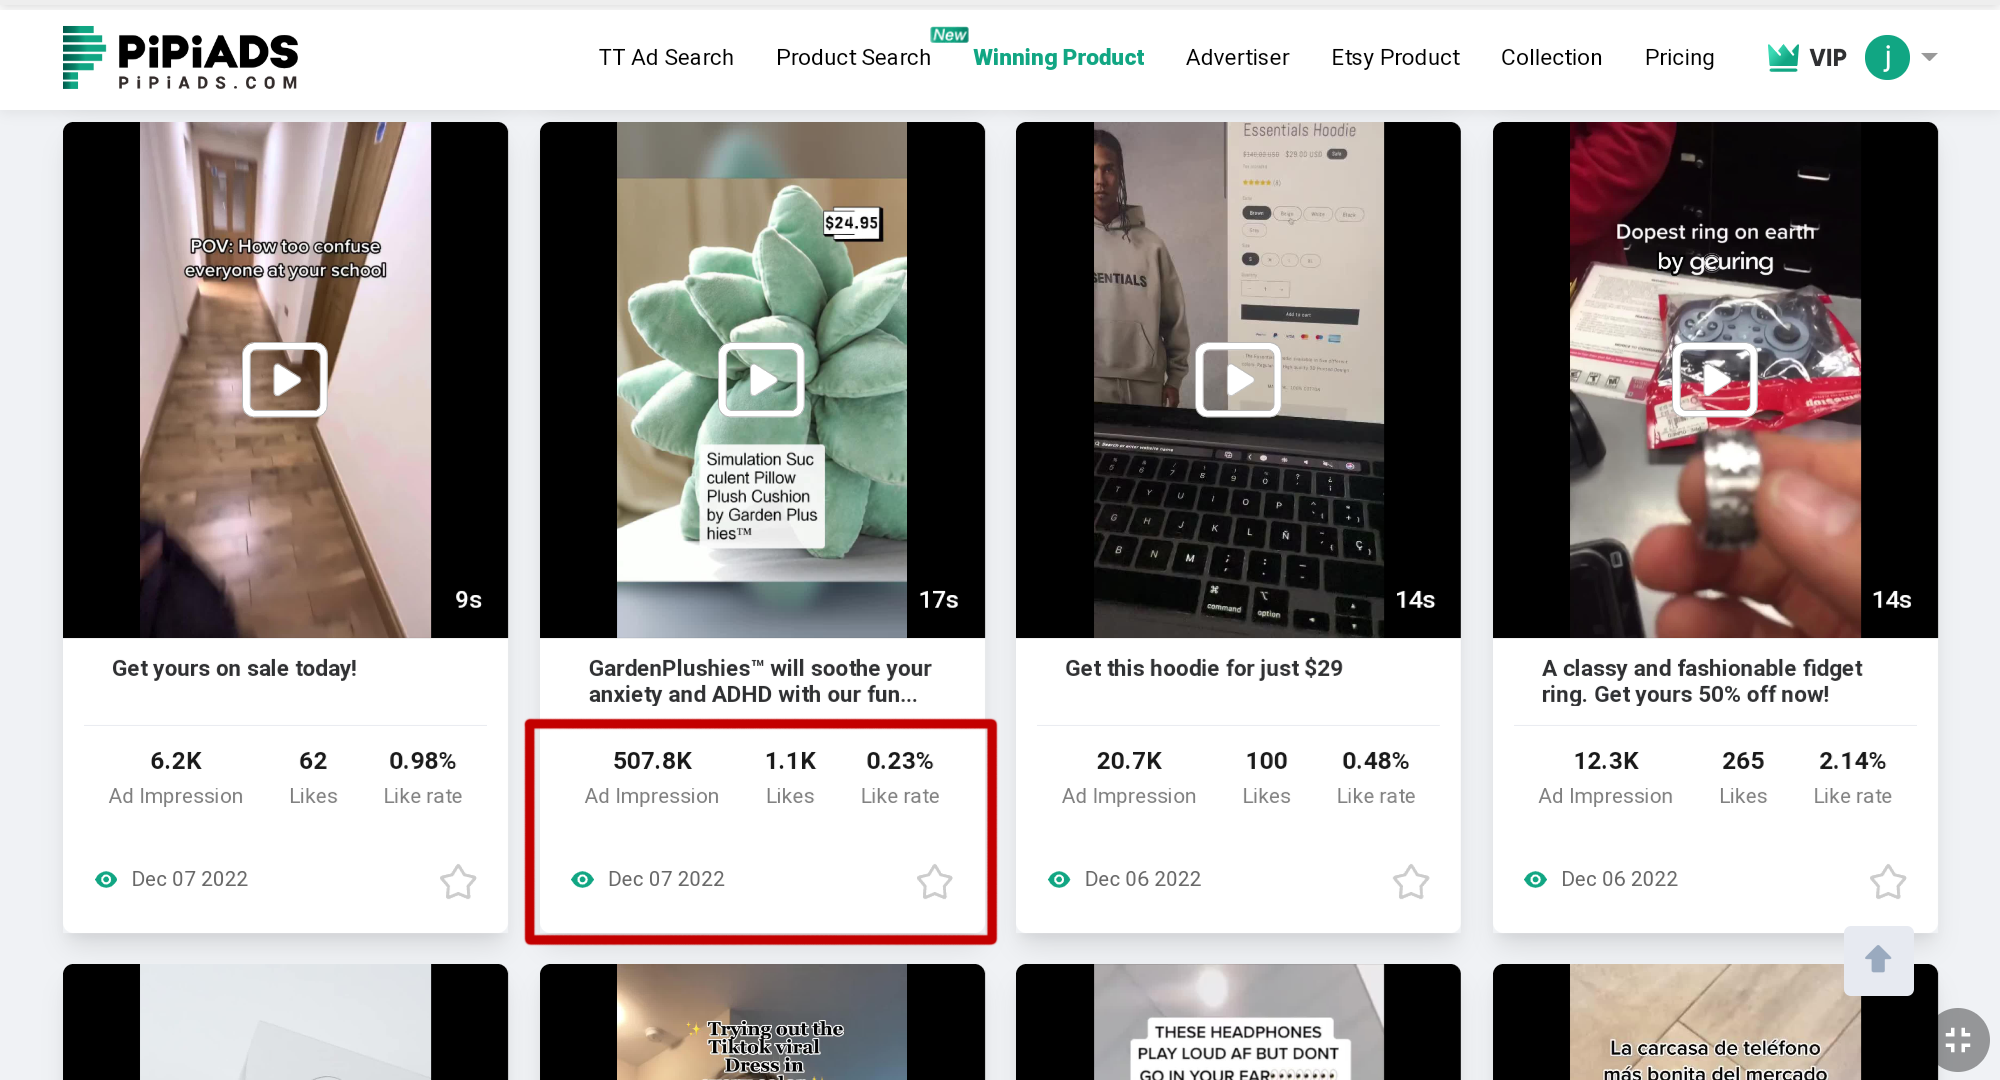Click the Etsy Product navigation link
Screen dimensions: 2000x1080
coord(1394,57)
